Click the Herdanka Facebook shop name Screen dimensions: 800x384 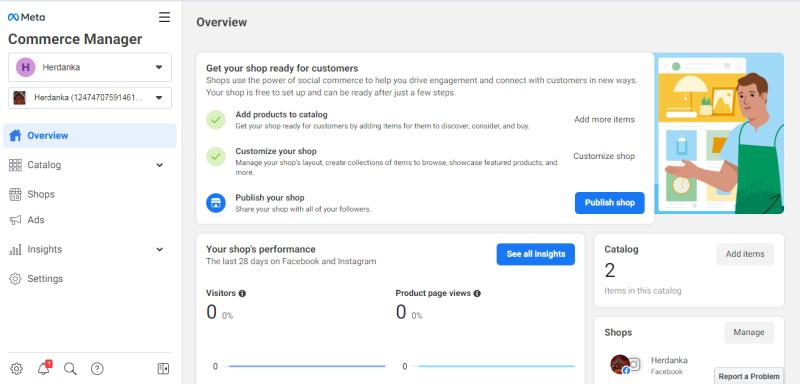click(669, 361)
